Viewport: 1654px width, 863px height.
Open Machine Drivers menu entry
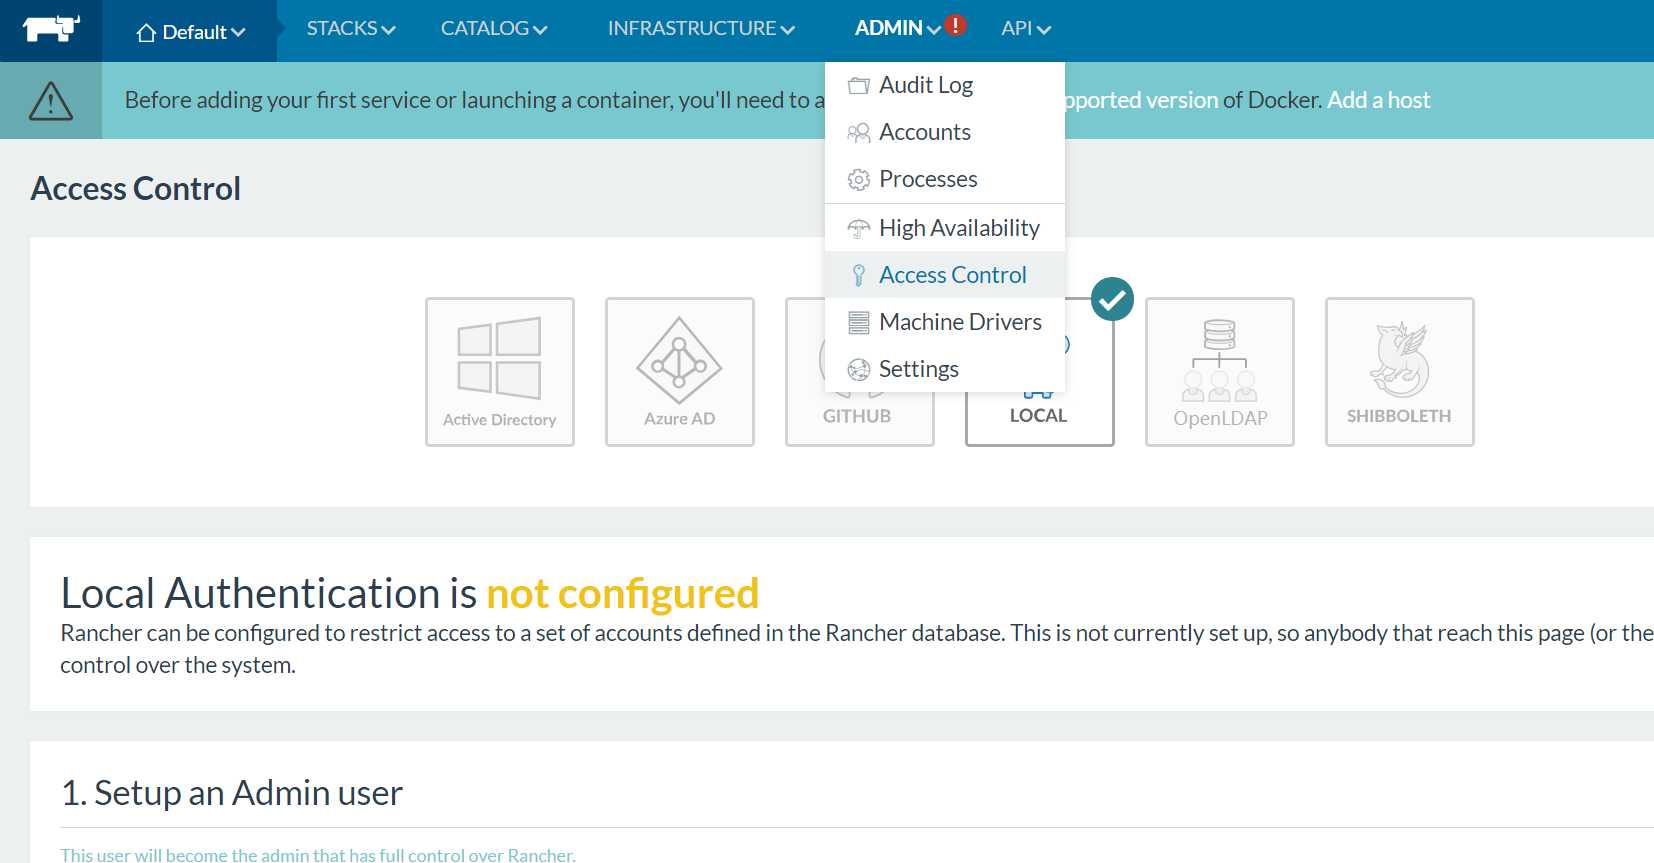click(945, 323)
